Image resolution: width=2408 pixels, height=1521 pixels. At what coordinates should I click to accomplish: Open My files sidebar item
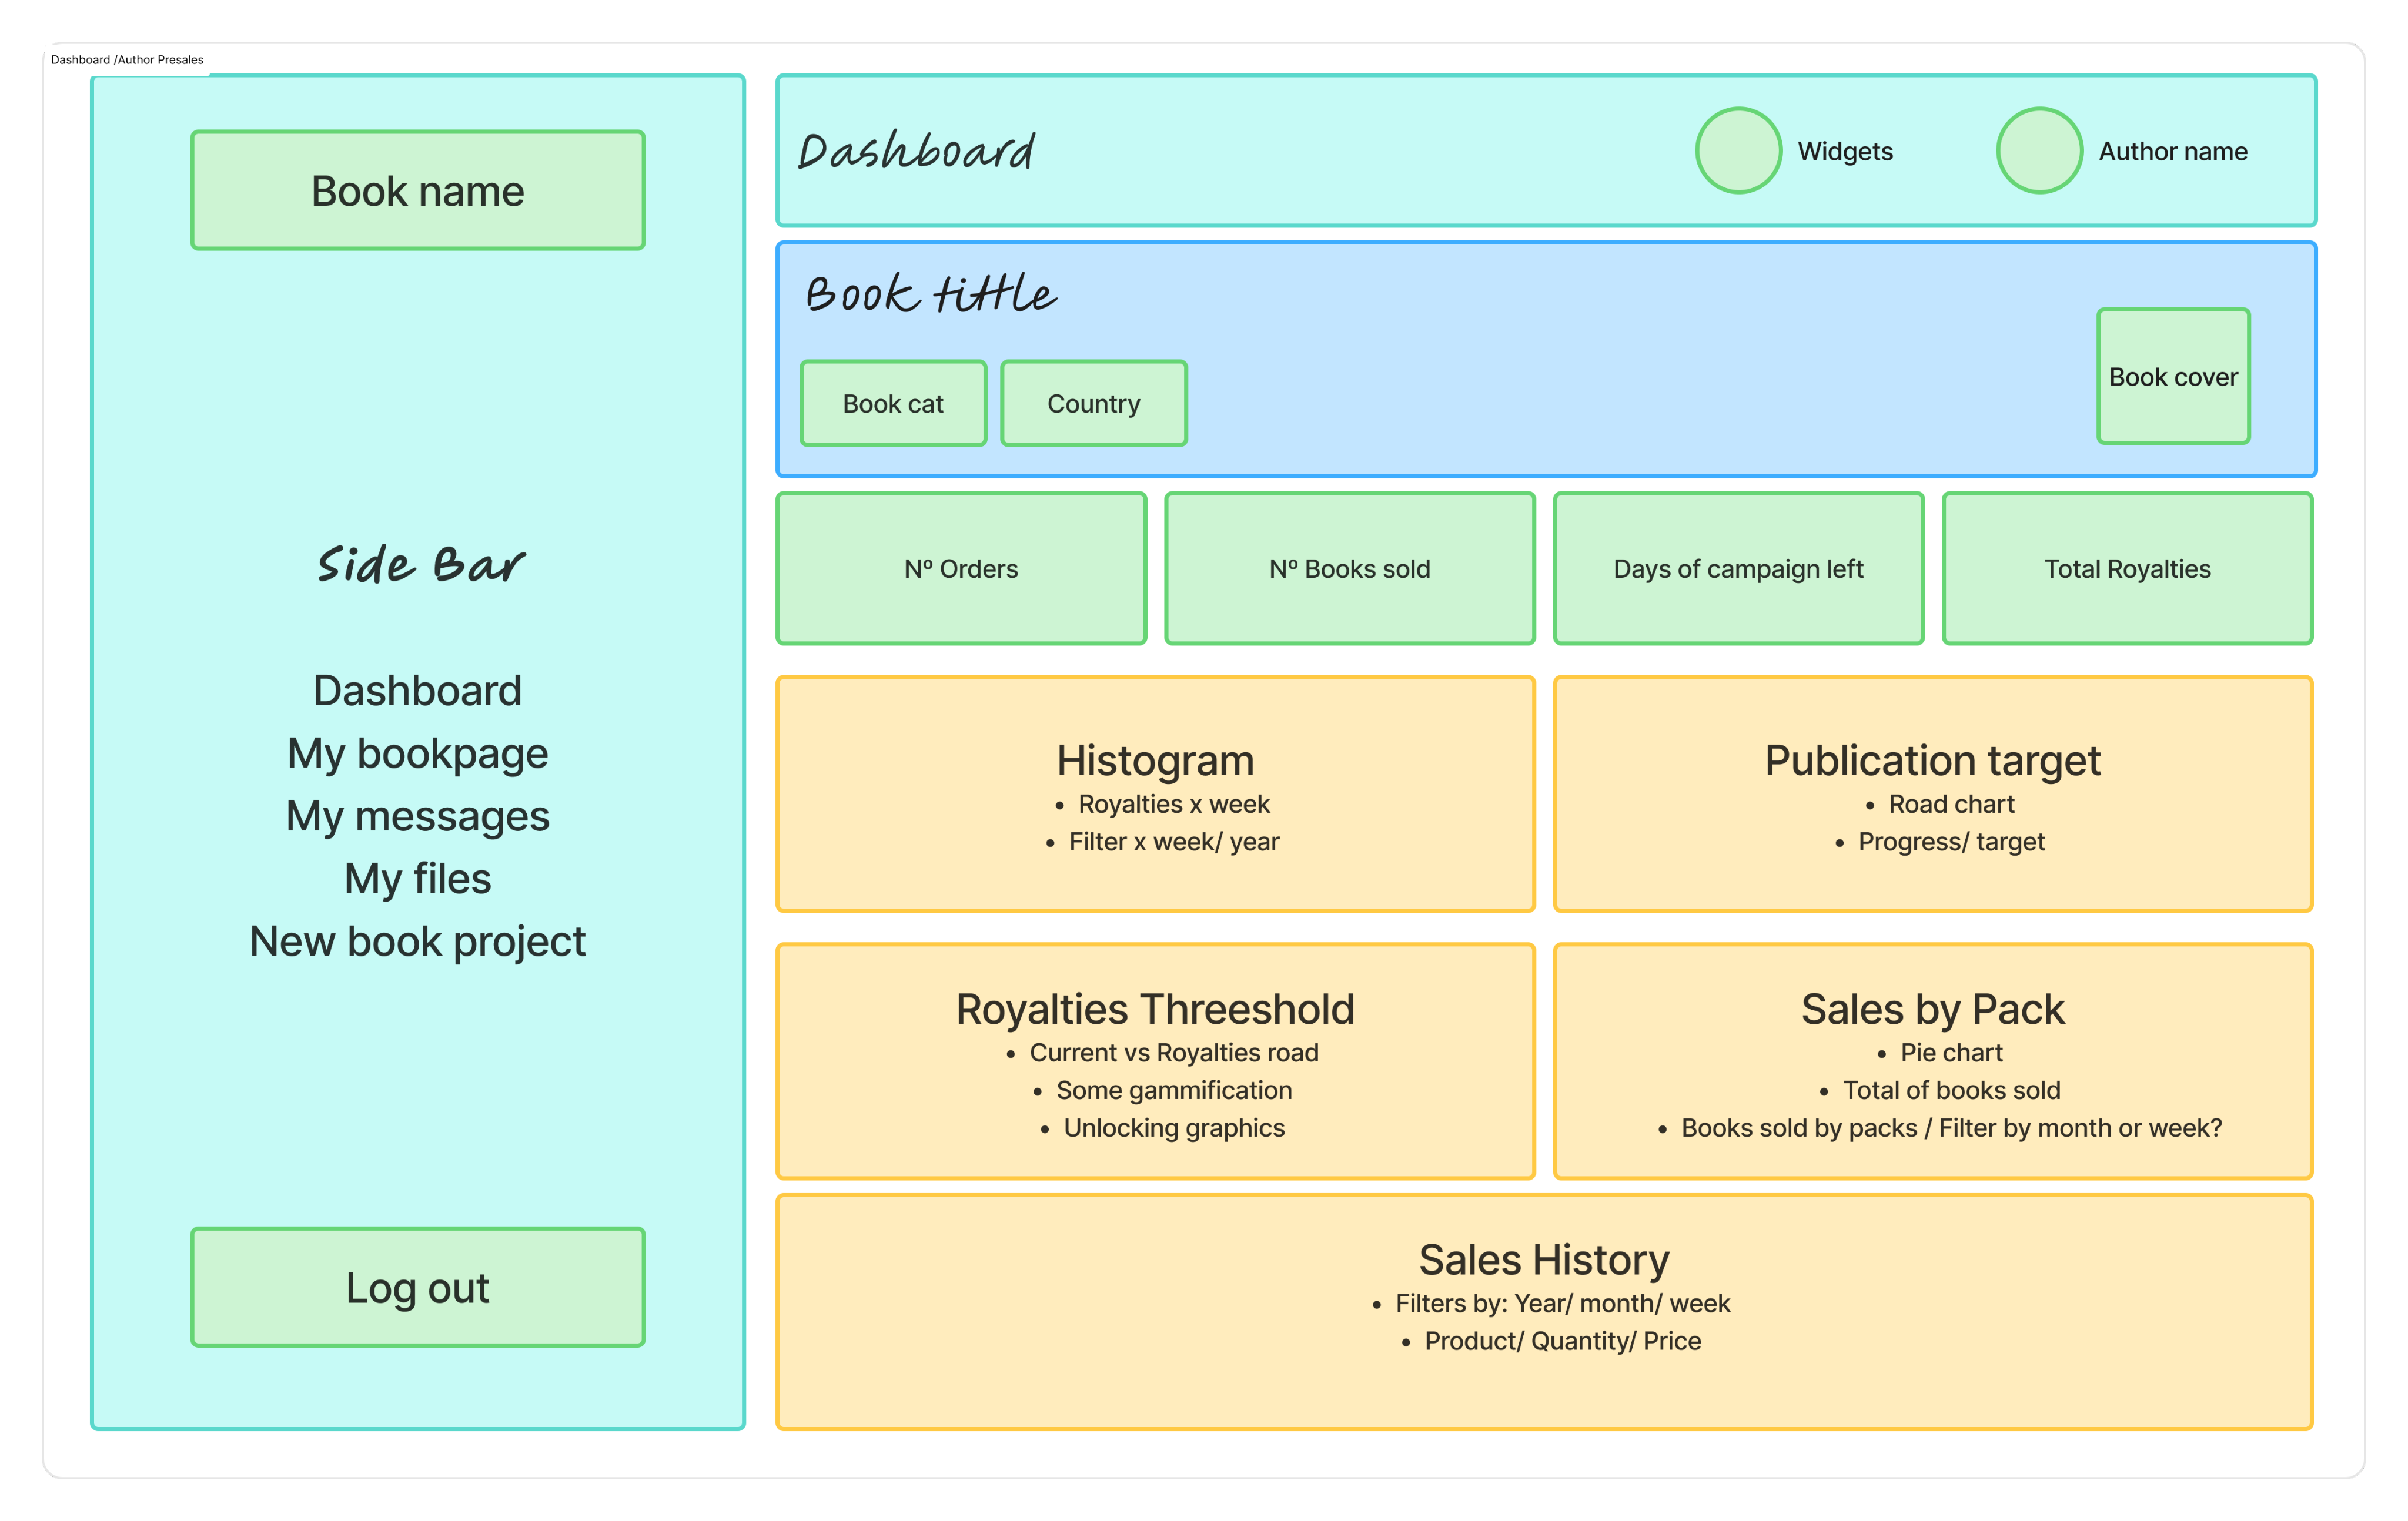coord(417,879)
